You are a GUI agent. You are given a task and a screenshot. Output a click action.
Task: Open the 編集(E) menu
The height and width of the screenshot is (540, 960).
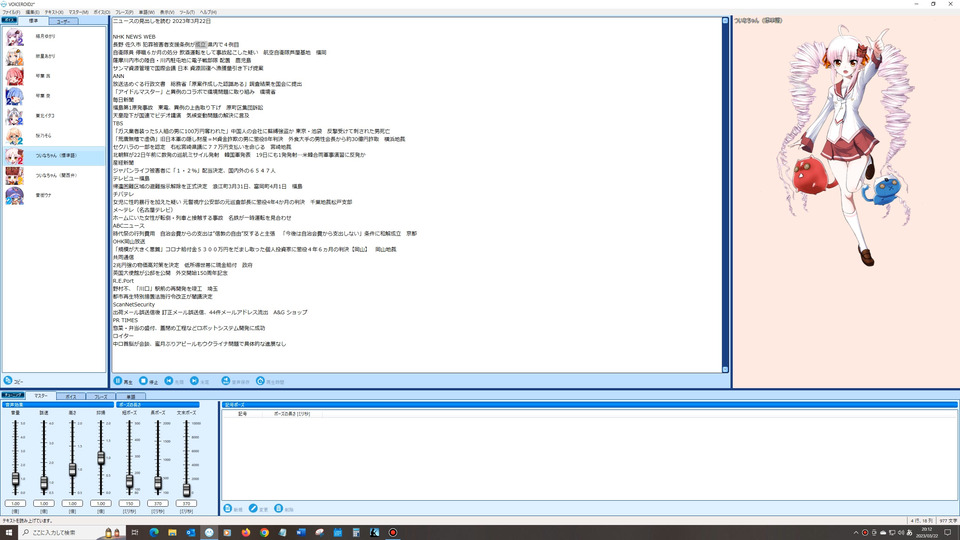click(32, 12)
